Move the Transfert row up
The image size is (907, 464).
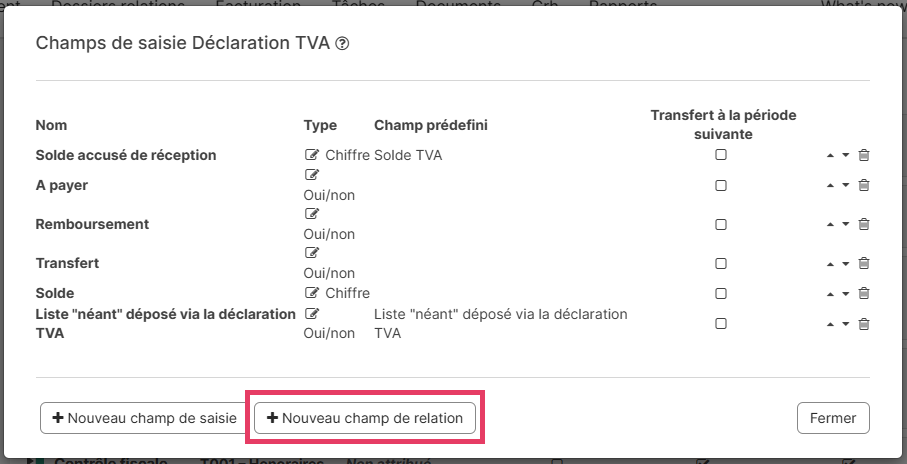pyautogui.click(x=830, y=264)
